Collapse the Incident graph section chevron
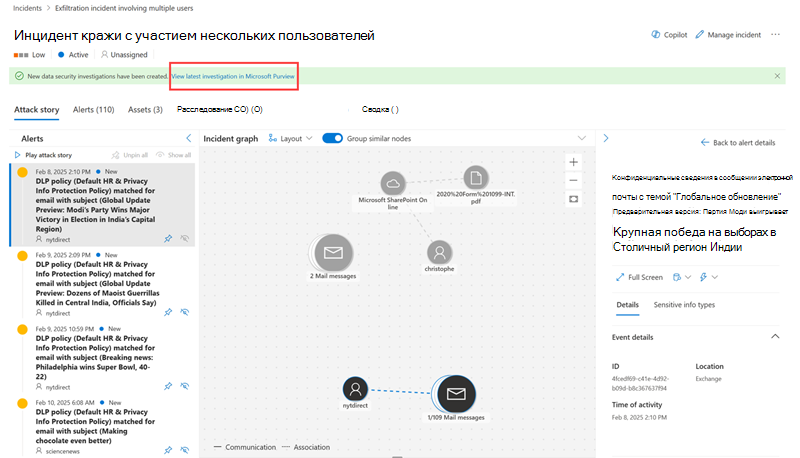 (x=582, y=138)
